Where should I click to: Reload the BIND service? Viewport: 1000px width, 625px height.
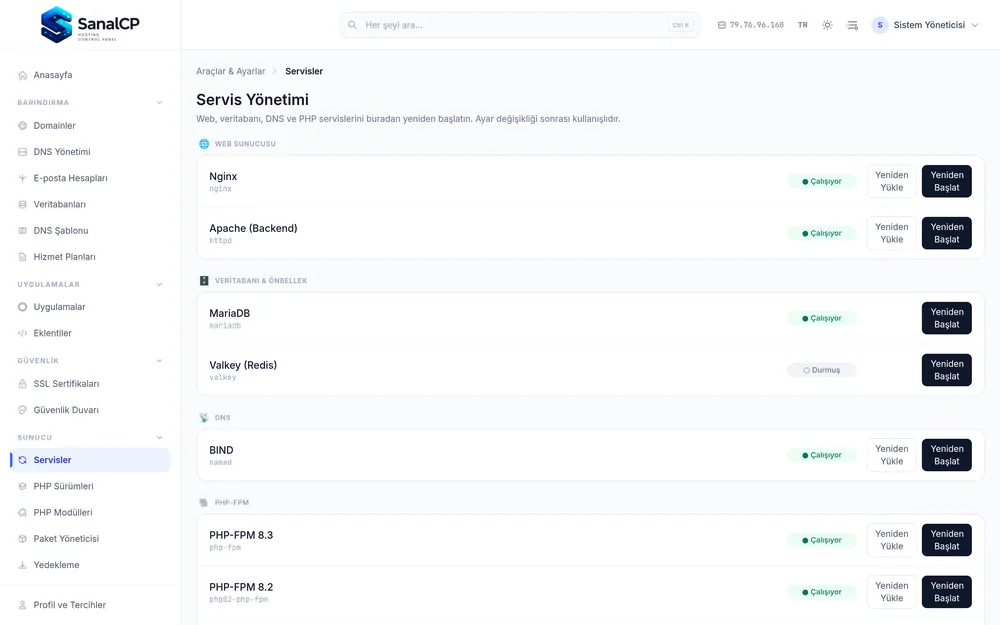pos(892,455)
